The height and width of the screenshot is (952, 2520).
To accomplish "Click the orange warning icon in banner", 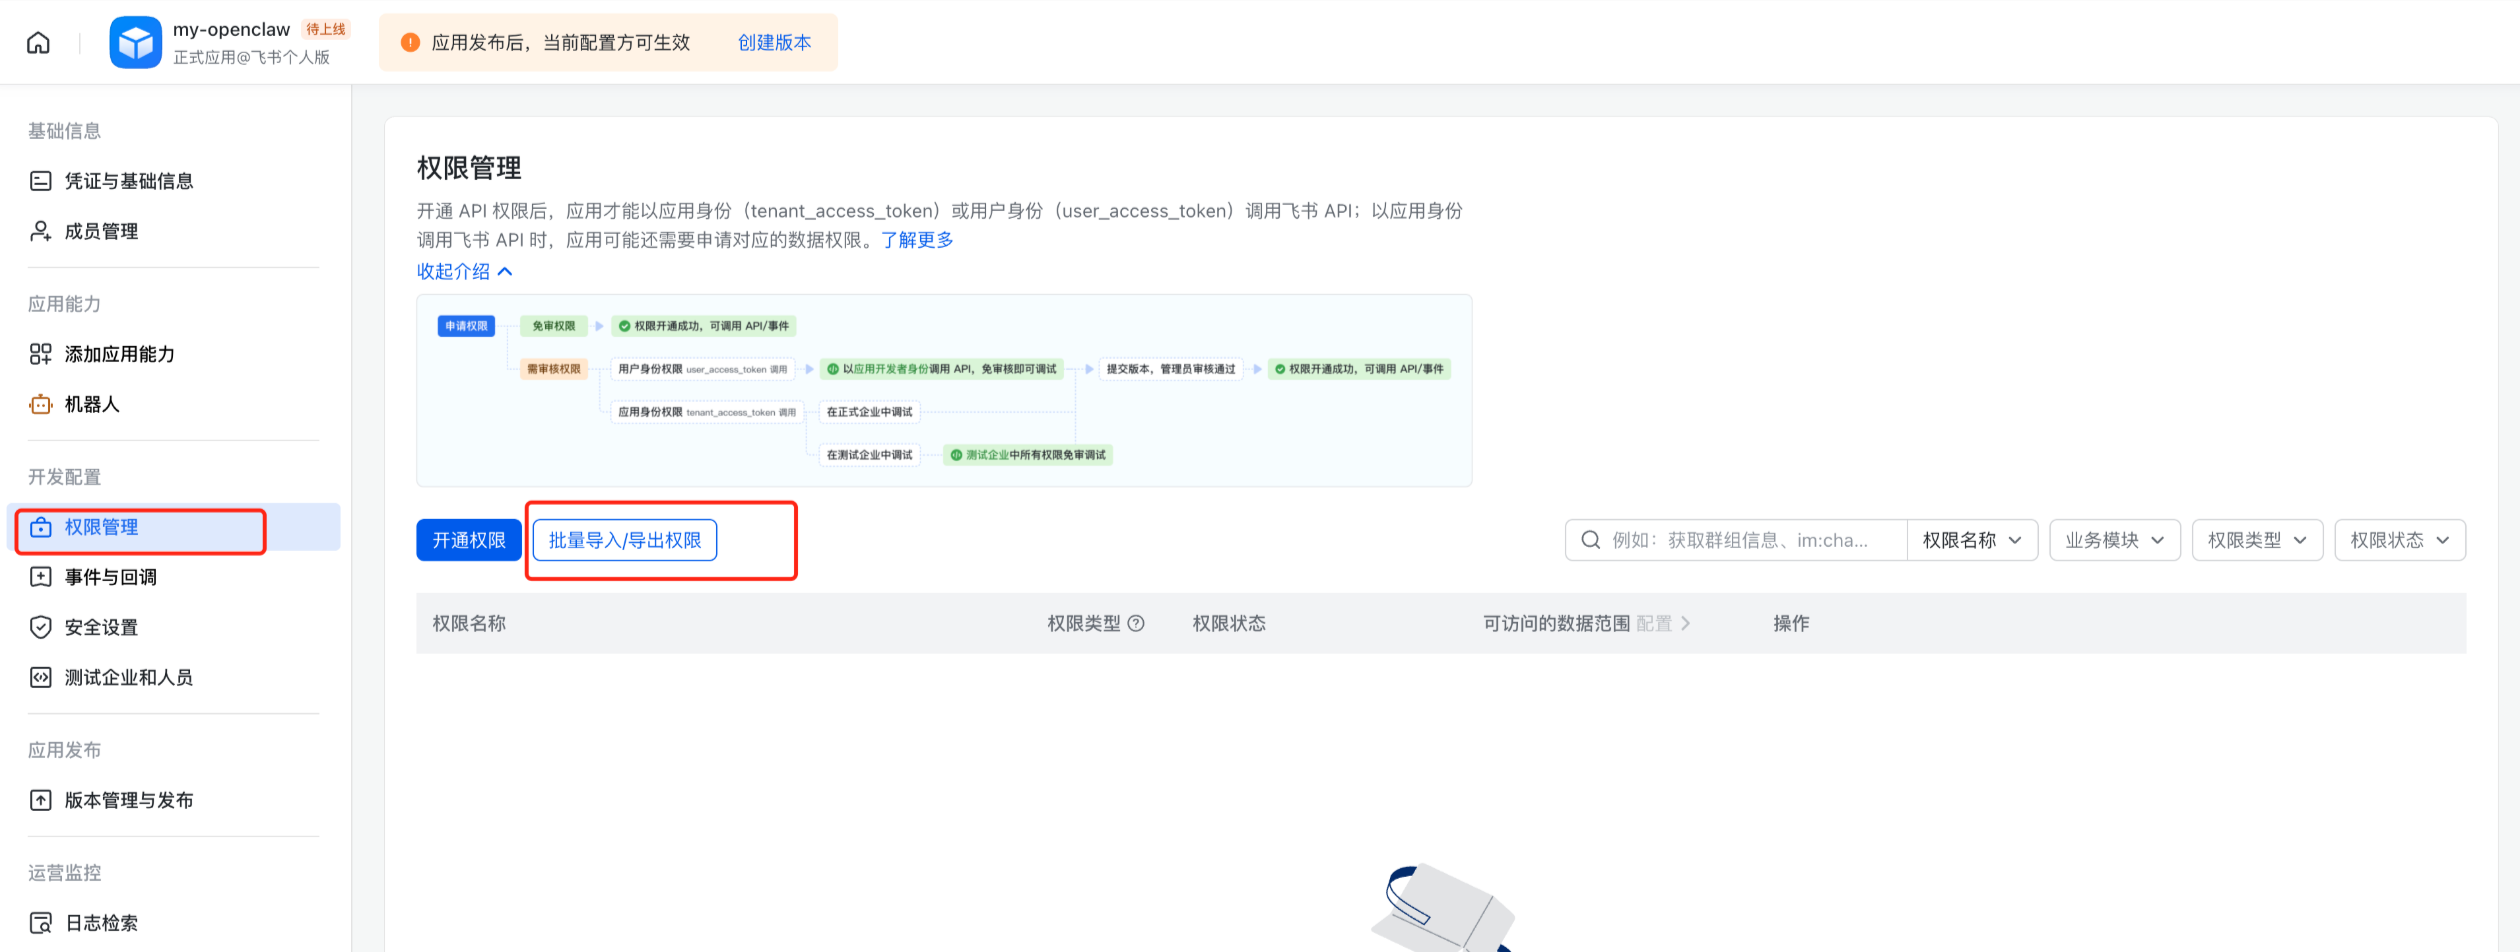I will pos(410,42).
